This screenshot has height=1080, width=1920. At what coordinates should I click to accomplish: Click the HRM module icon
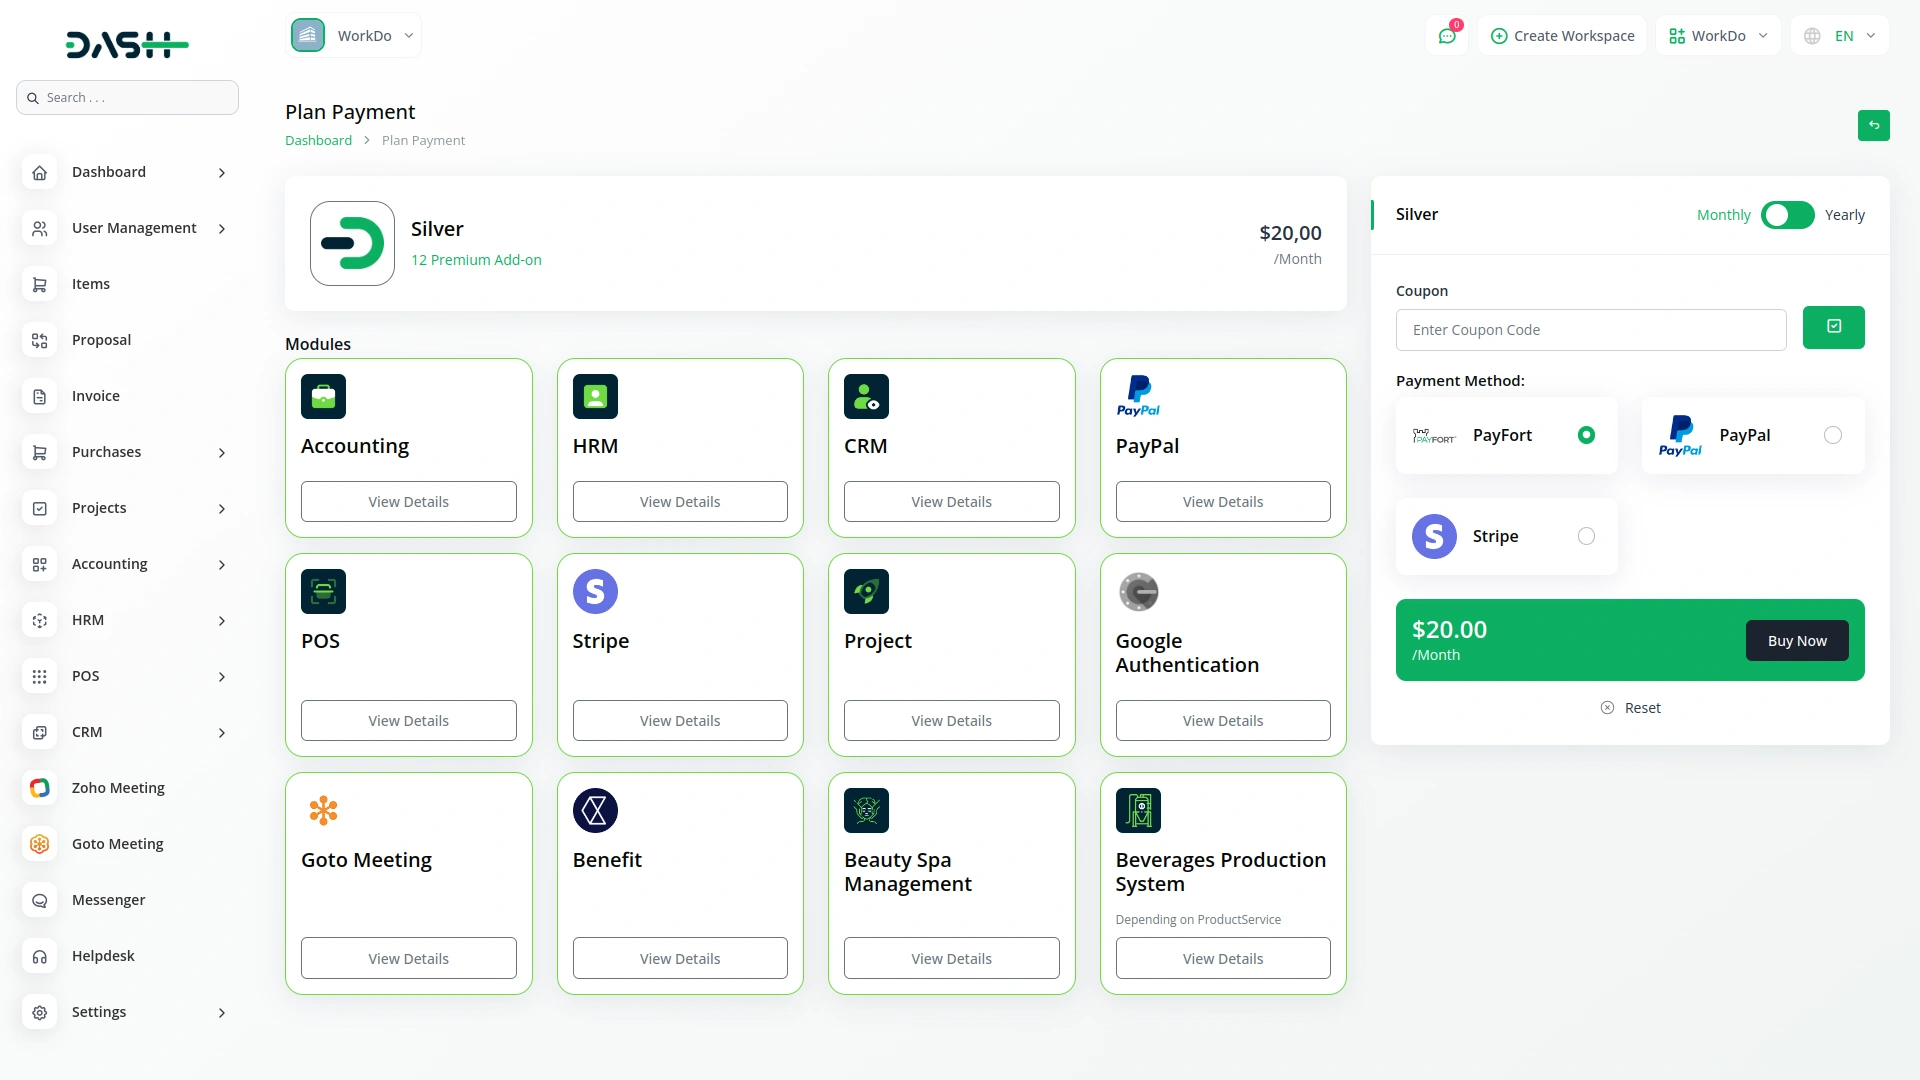[594, 396]
